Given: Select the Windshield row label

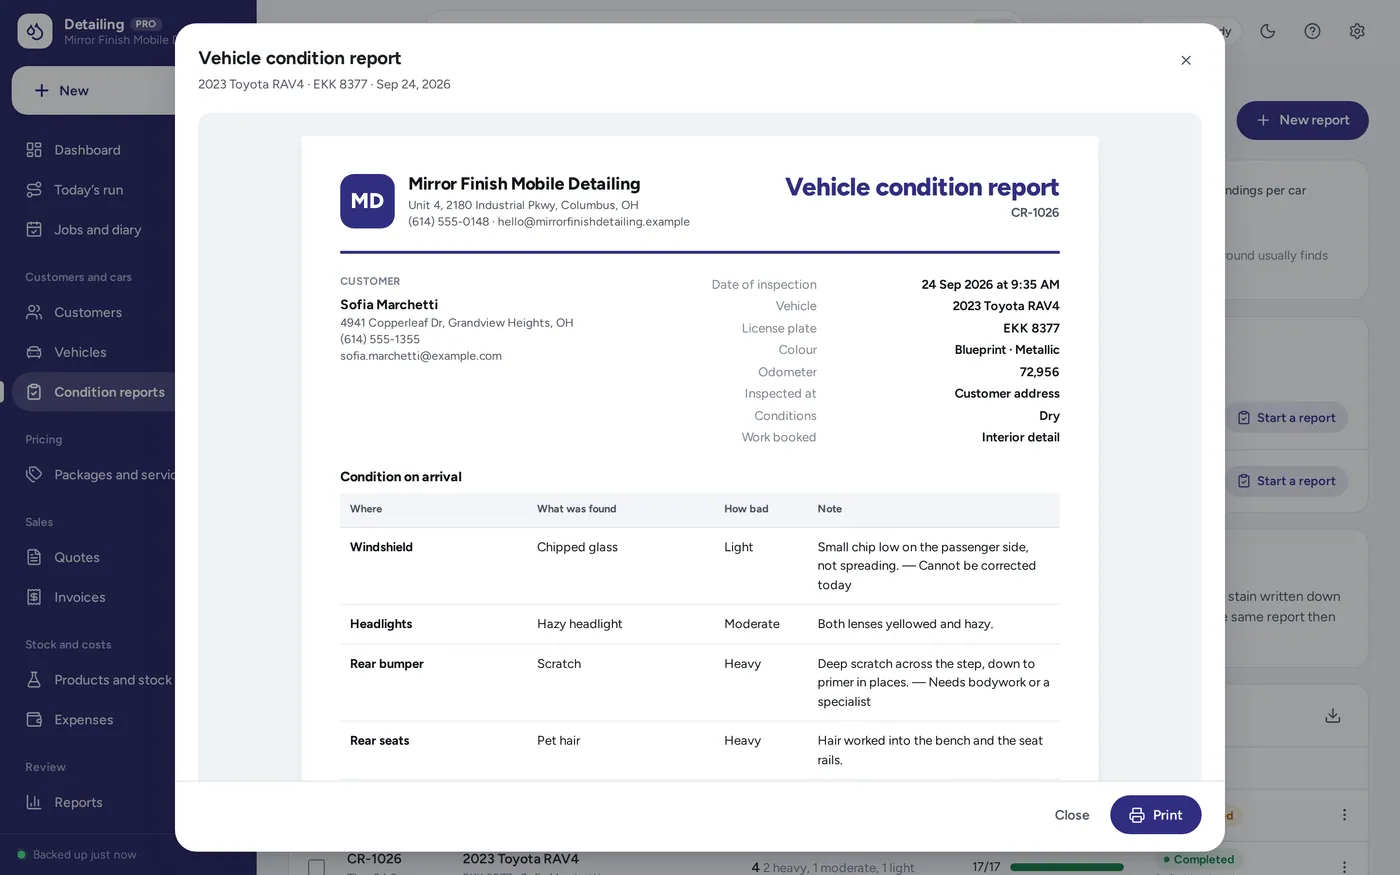Looking at the screenshot, I should pos(381,547).
